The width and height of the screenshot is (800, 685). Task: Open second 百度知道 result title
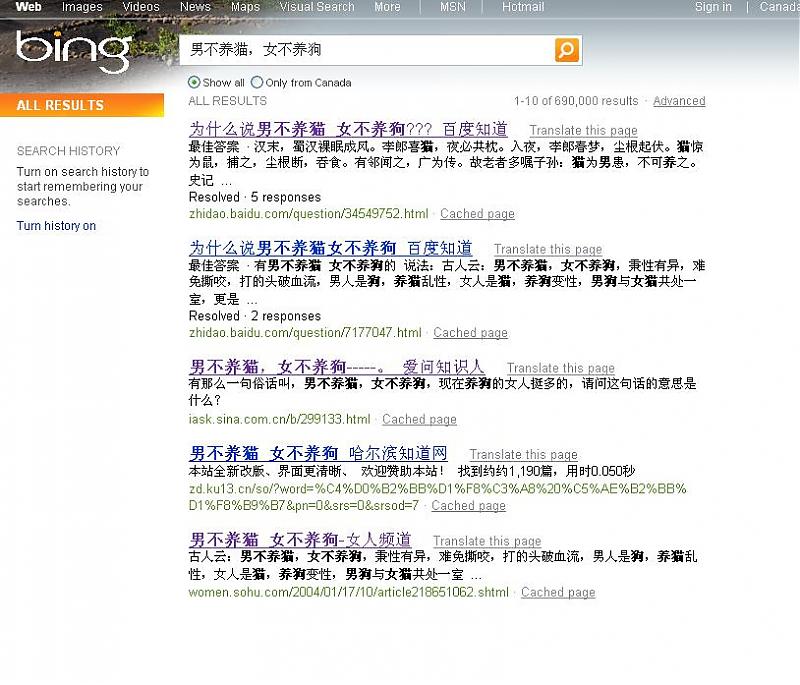click(331, 248)
